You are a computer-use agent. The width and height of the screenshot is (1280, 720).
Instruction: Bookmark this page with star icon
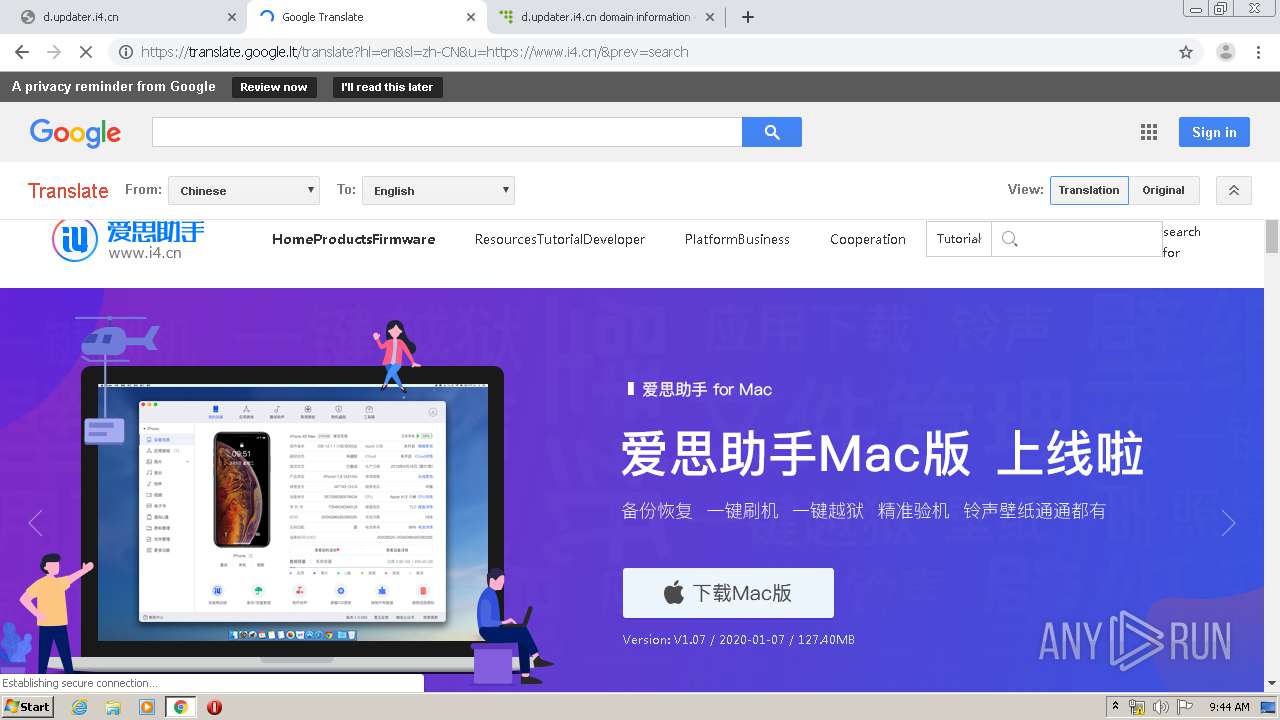point(1186,52)
